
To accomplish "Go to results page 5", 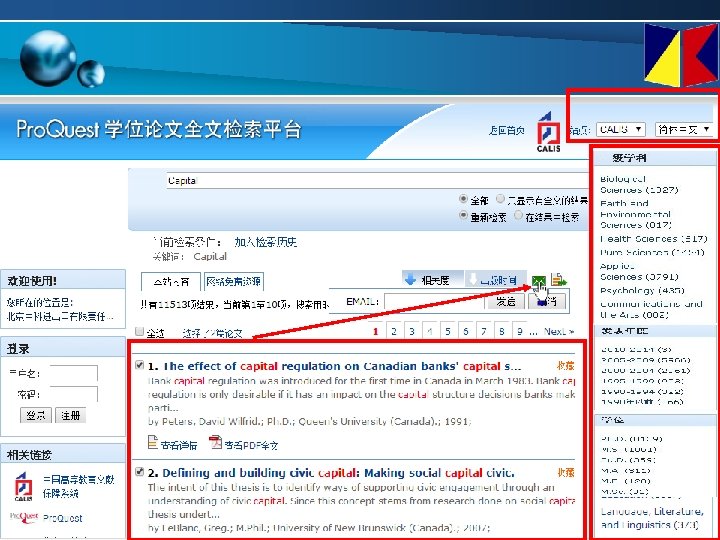I will click(448, 331).
